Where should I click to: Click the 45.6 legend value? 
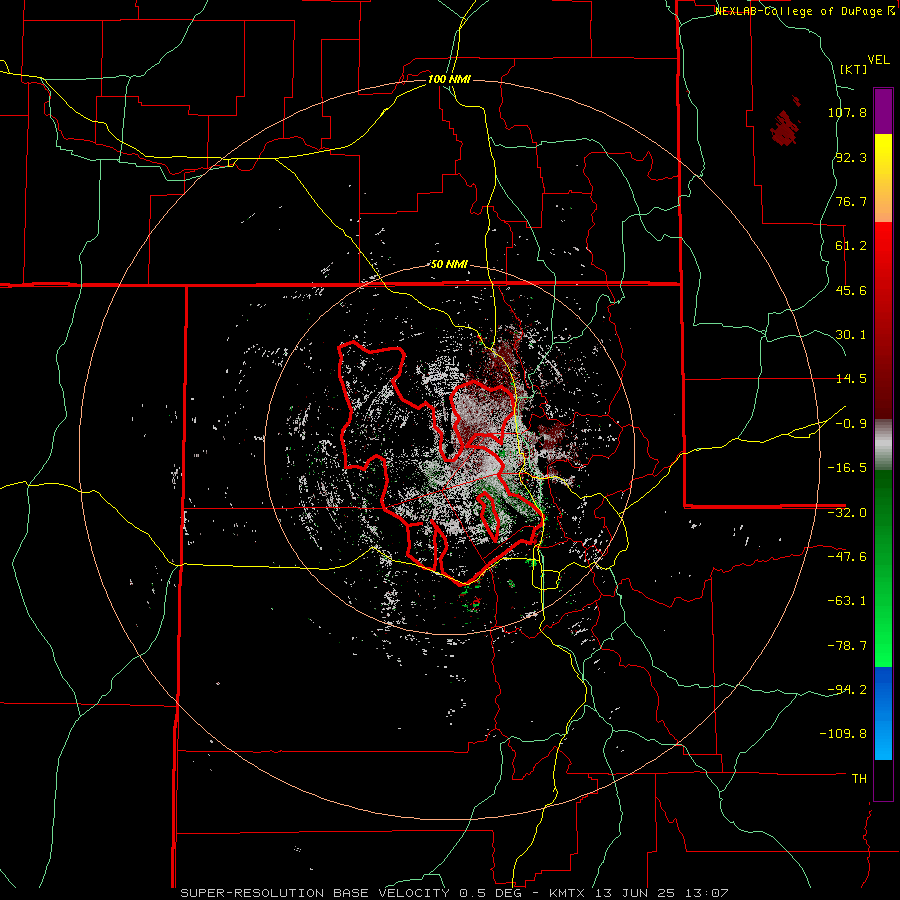tap(851, 290)
